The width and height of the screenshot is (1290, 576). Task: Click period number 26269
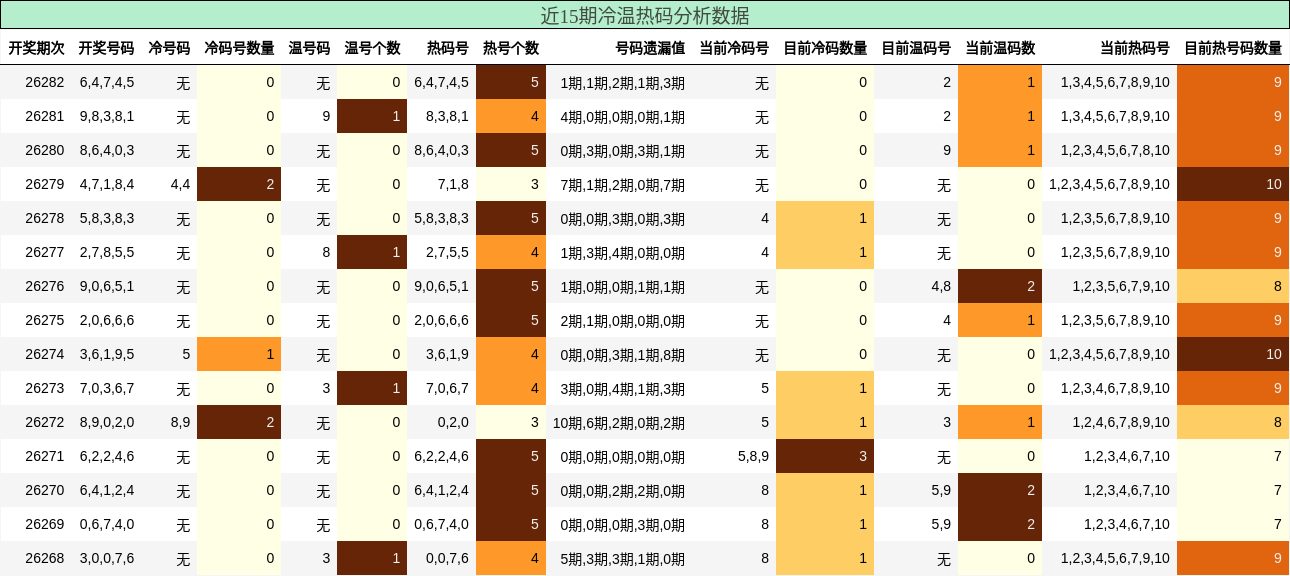45,524
